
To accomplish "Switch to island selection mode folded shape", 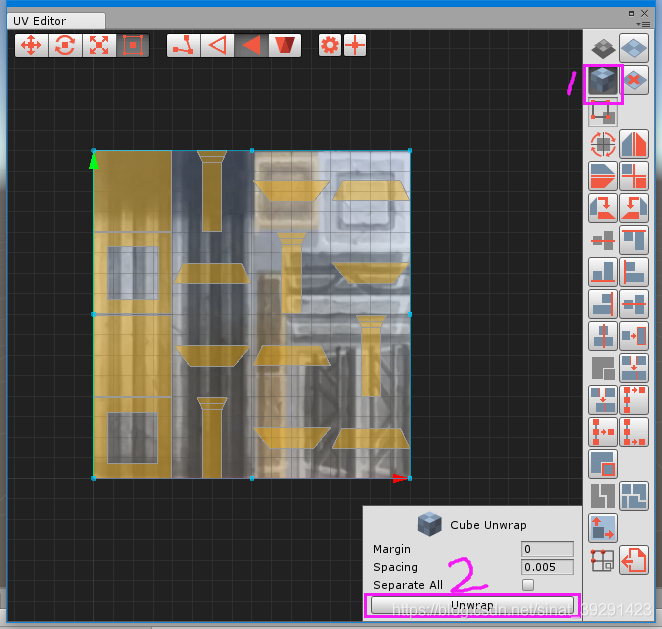I will pos(285,45).
